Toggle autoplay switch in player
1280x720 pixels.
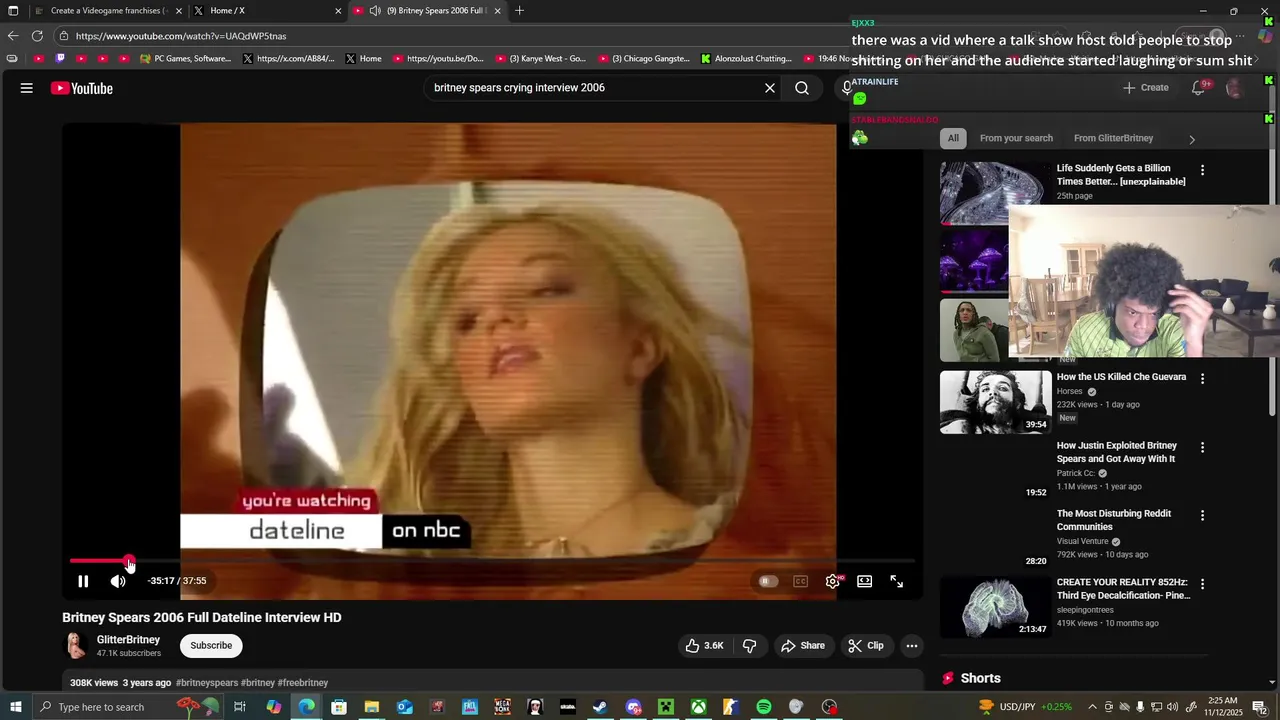[x=768, y=581]
